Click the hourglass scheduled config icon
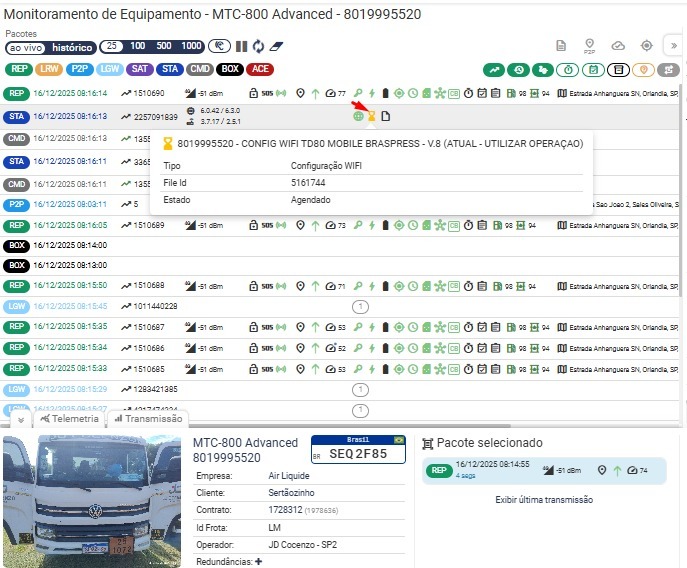 371,116
